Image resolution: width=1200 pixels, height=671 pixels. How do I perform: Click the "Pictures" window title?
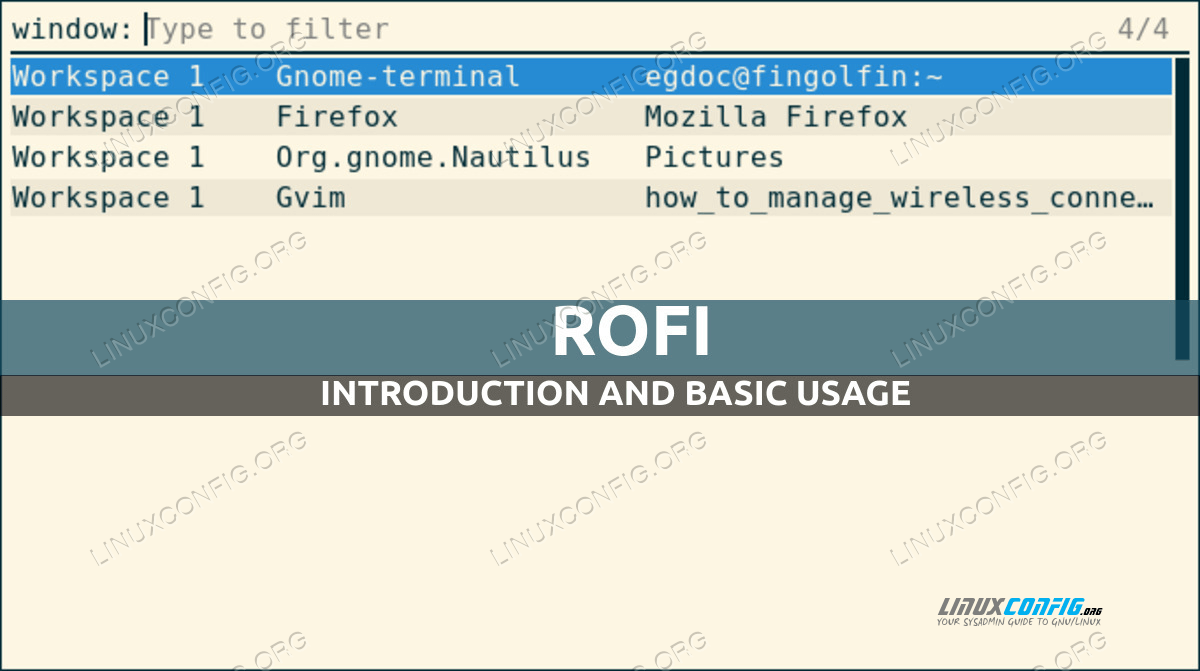(x=713, y=157)
